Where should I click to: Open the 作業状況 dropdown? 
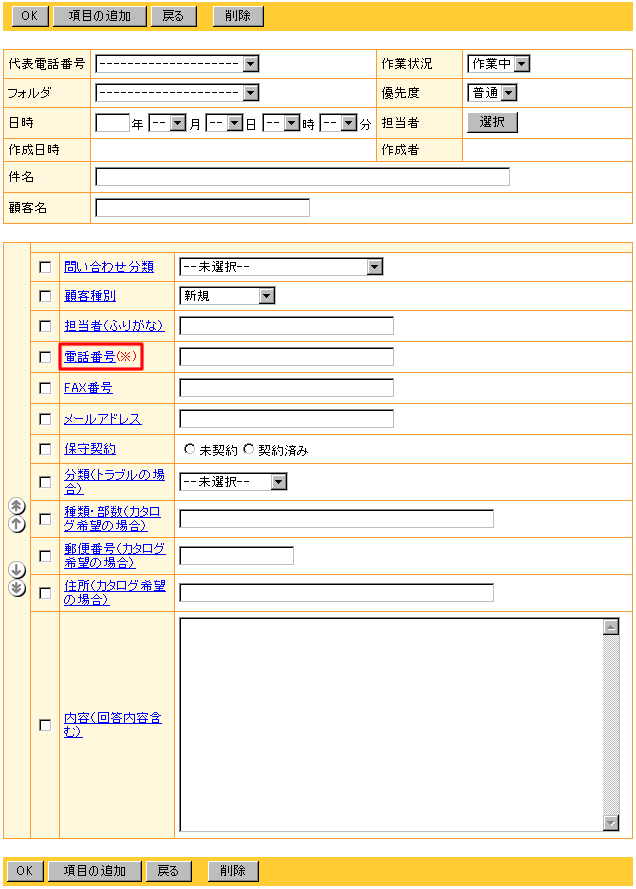click(498, 64)
